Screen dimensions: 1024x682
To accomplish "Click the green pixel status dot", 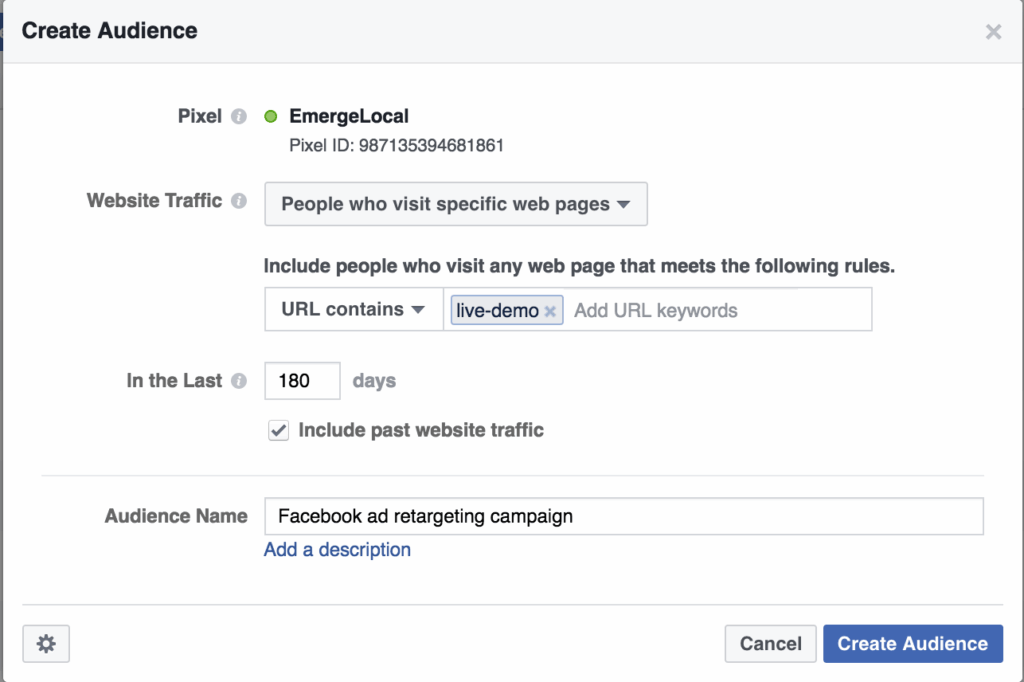I will click(x=271, y=117).
